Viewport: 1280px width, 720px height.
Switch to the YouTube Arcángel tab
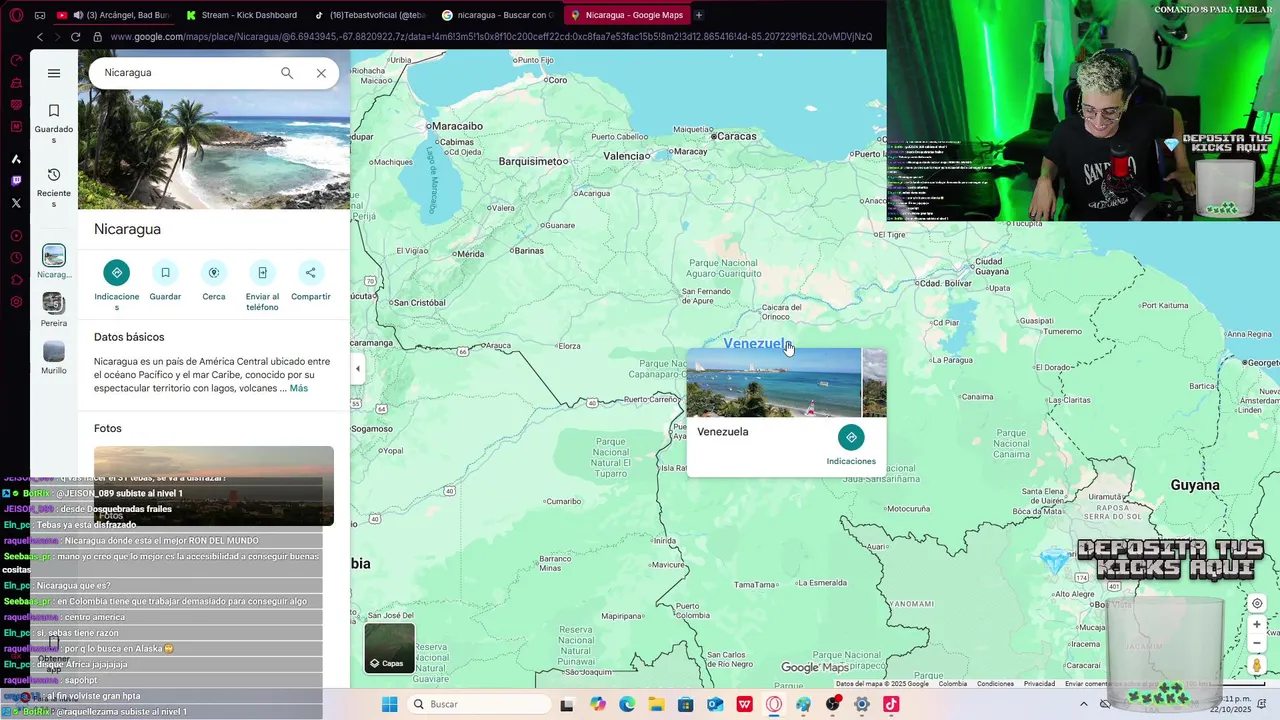click(116, 15)
